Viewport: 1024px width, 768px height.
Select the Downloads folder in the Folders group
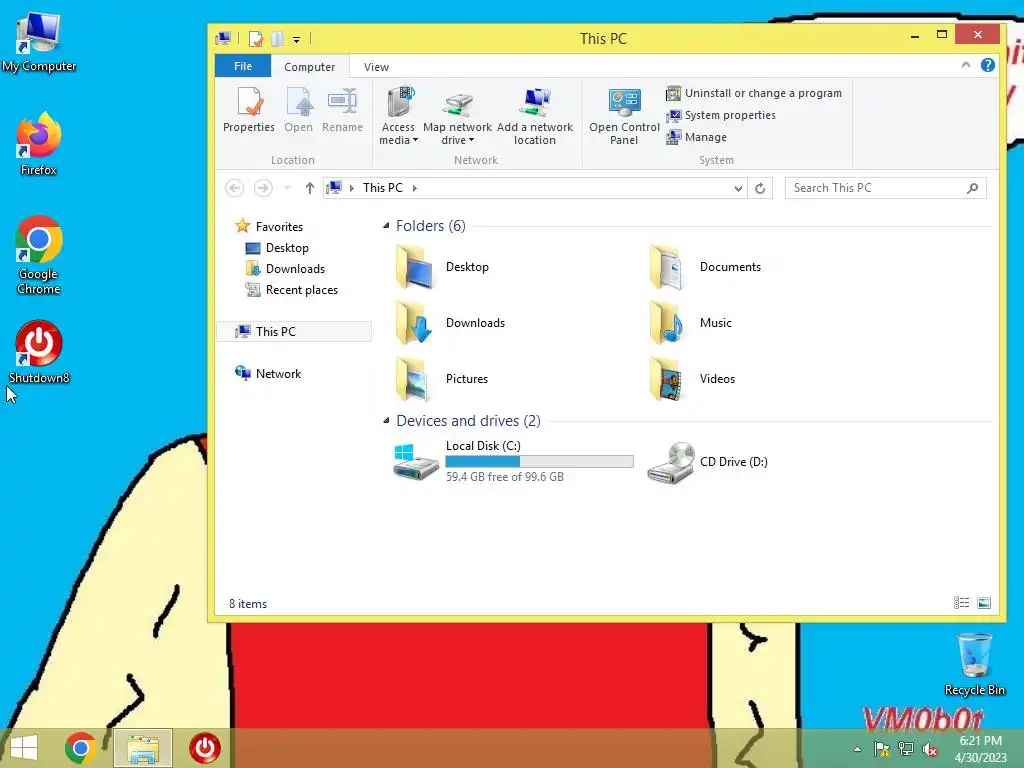(451, 323)
